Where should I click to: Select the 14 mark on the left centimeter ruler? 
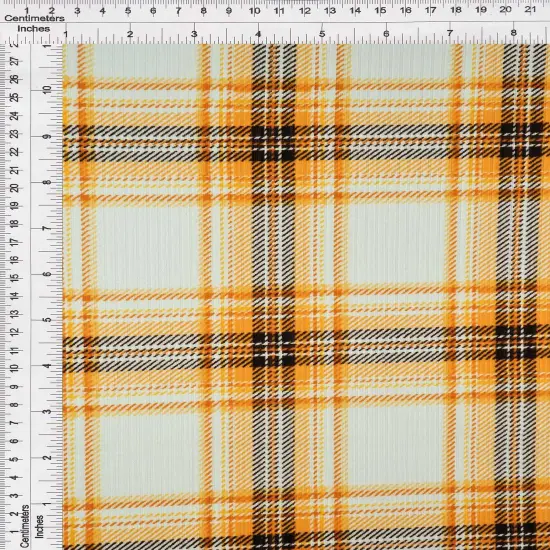click(14, 295)
